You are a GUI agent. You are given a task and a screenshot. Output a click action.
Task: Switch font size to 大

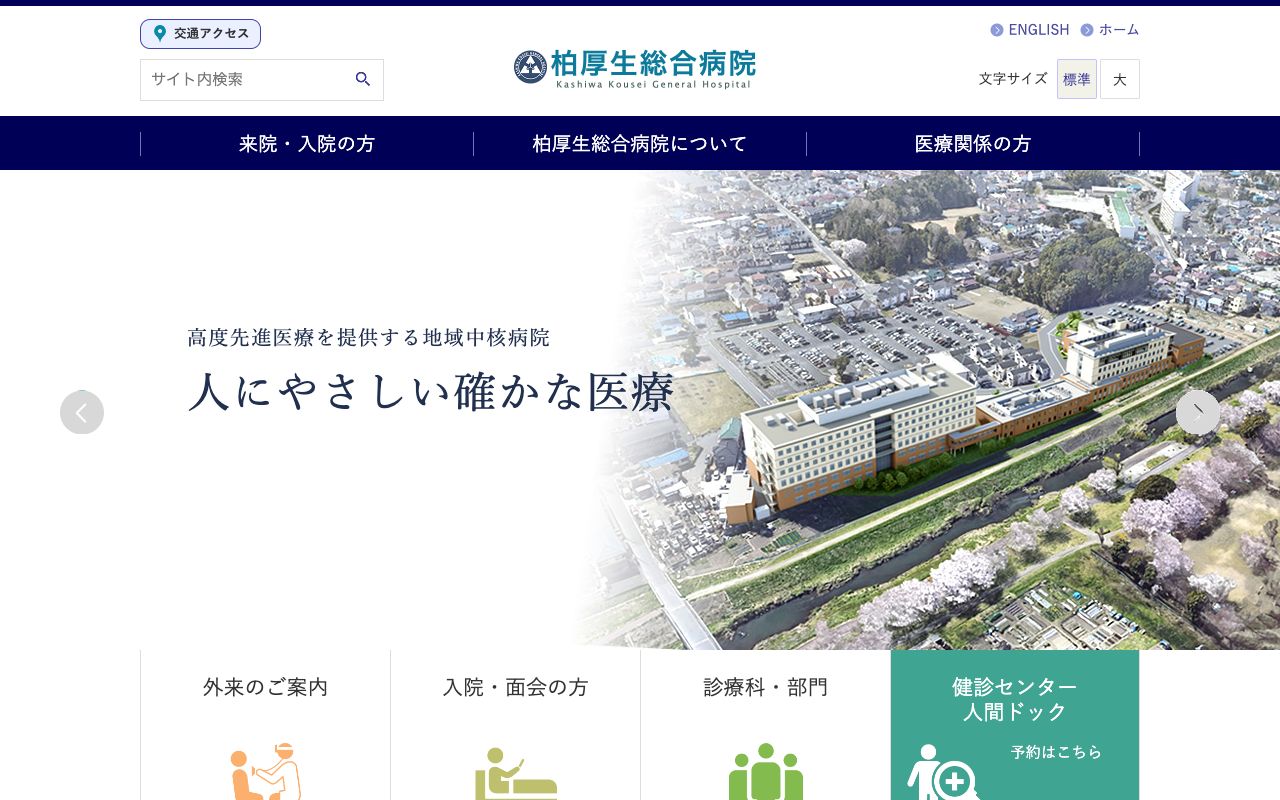point(1120,79)
